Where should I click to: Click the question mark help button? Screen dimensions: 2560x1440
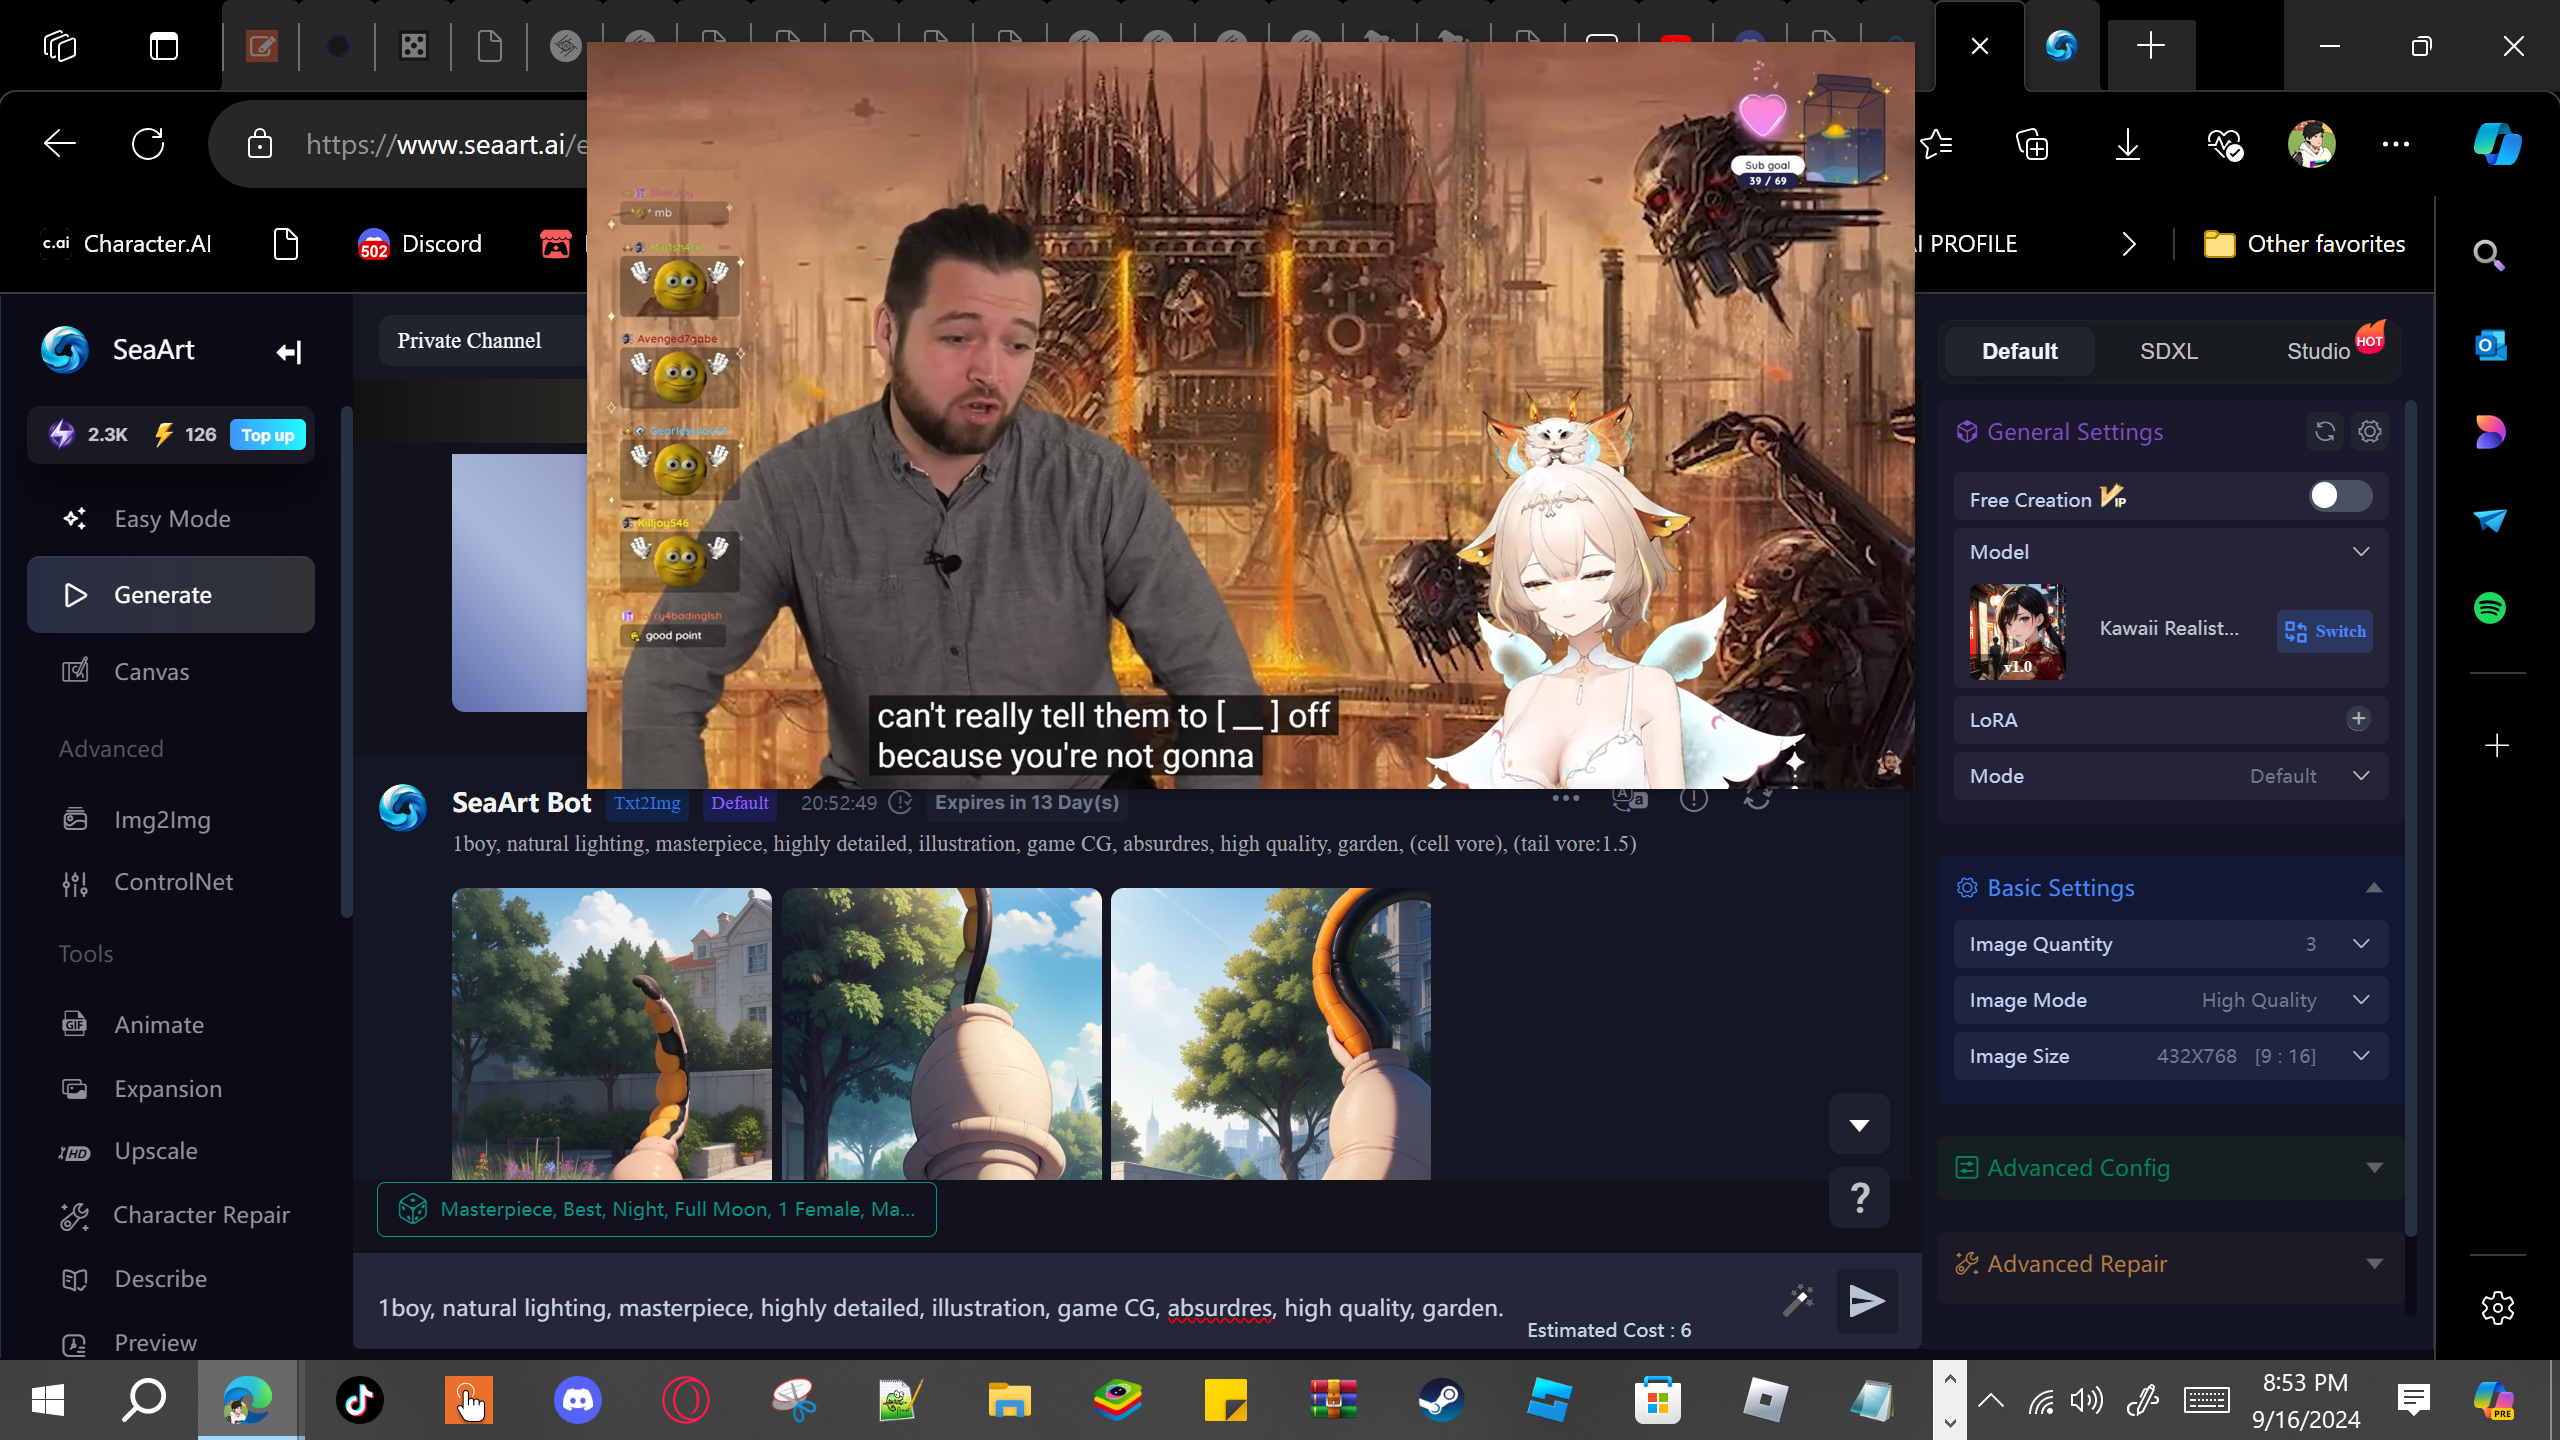pos(1859,1198)
